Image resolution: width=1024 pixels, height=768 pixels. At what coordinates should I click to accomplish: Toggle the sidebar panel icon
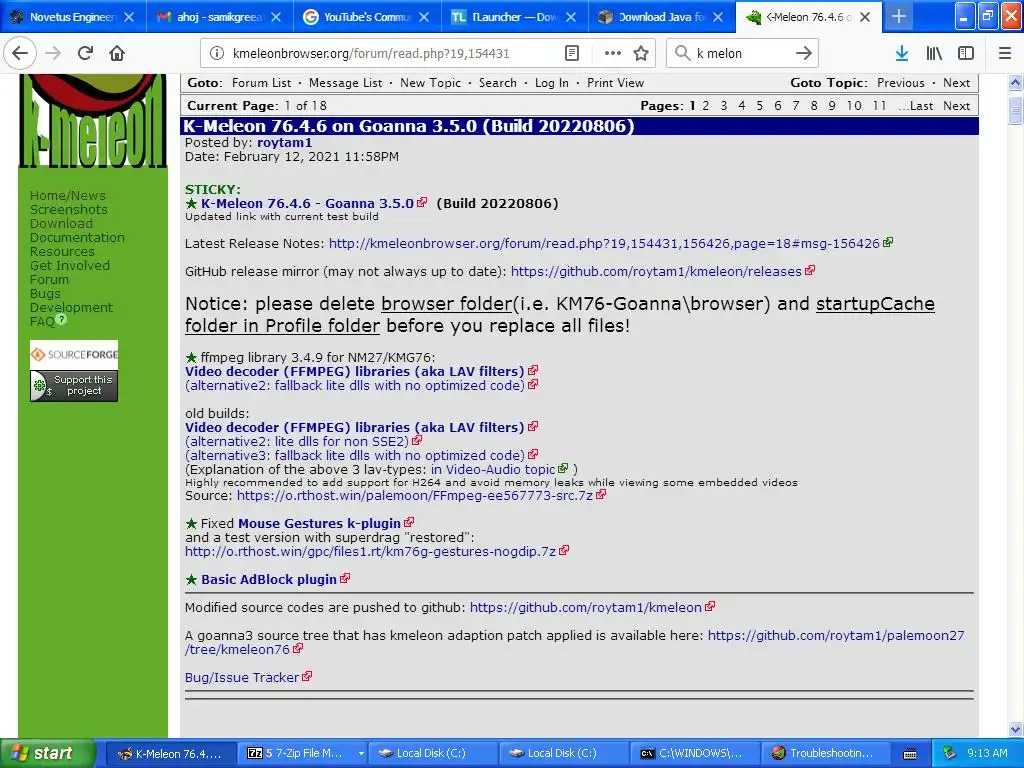coord(966,53)
